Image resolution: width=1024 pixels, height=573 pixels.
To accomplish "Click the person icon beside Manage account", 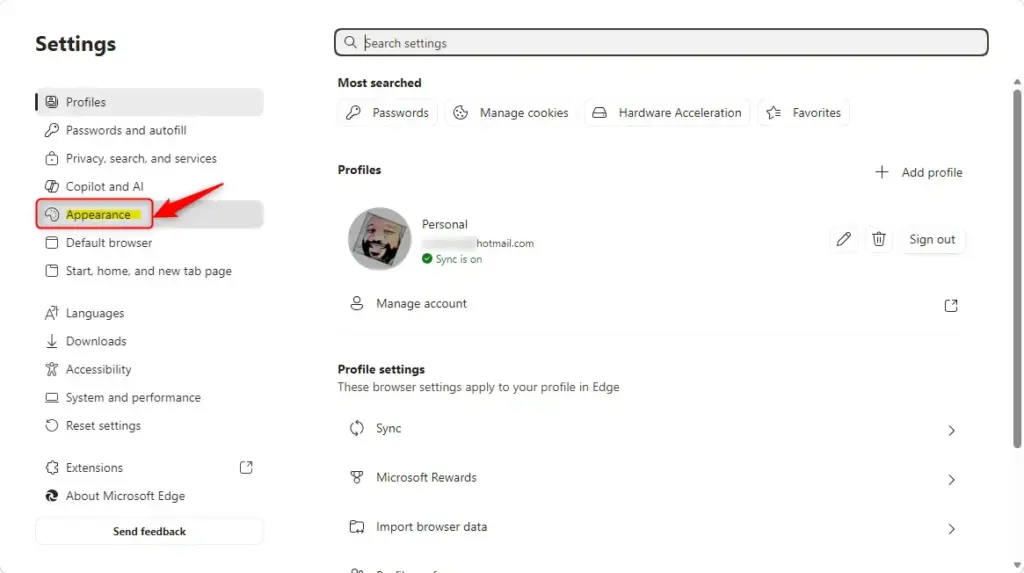I will coord(357,303).
